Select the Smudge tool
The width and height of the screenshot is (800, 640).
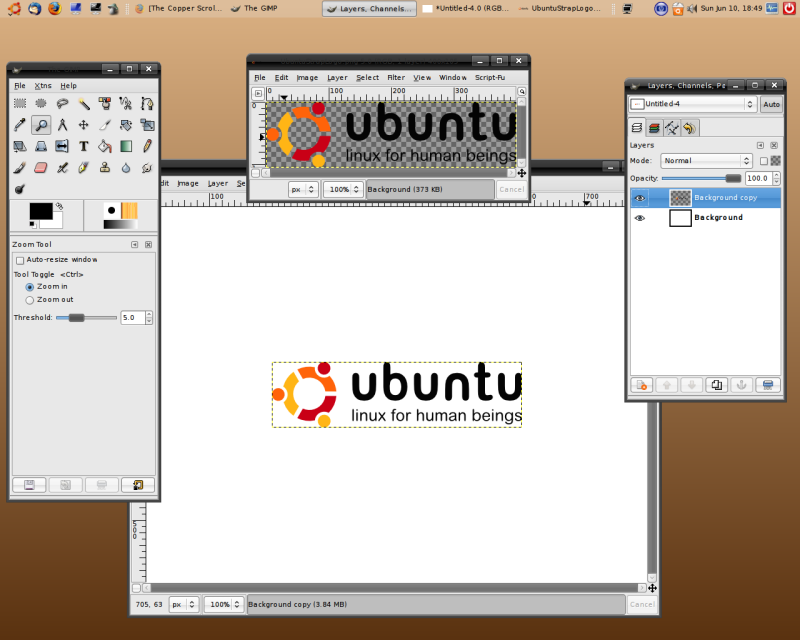[147, 167]
